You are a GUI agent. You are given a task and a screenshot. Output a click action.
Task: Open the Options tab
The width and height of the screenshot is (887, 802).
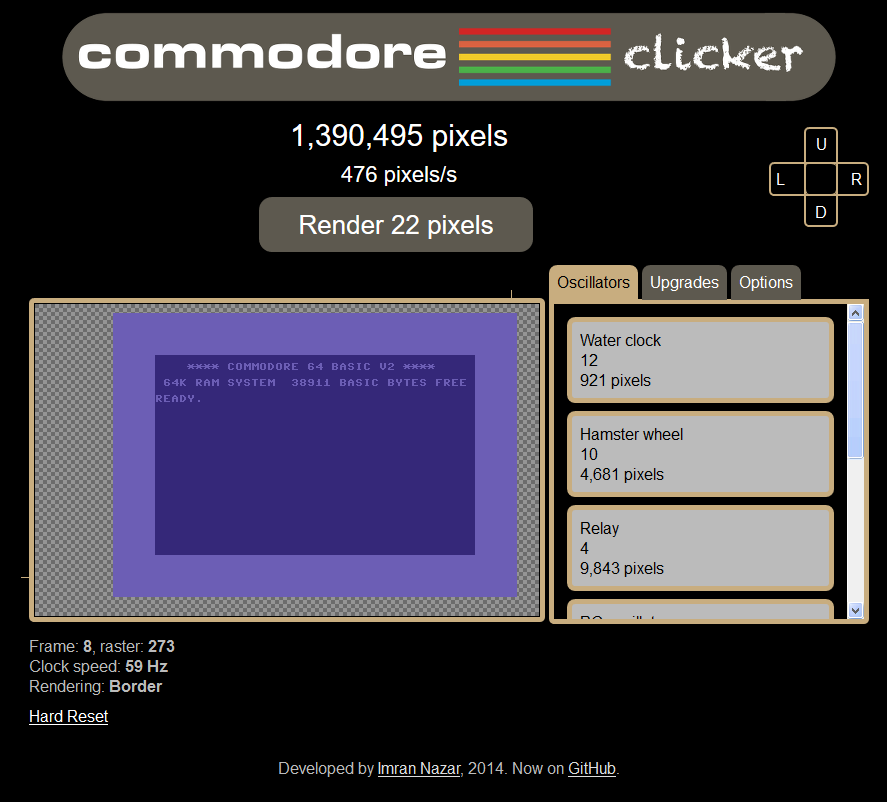[766, 282]
